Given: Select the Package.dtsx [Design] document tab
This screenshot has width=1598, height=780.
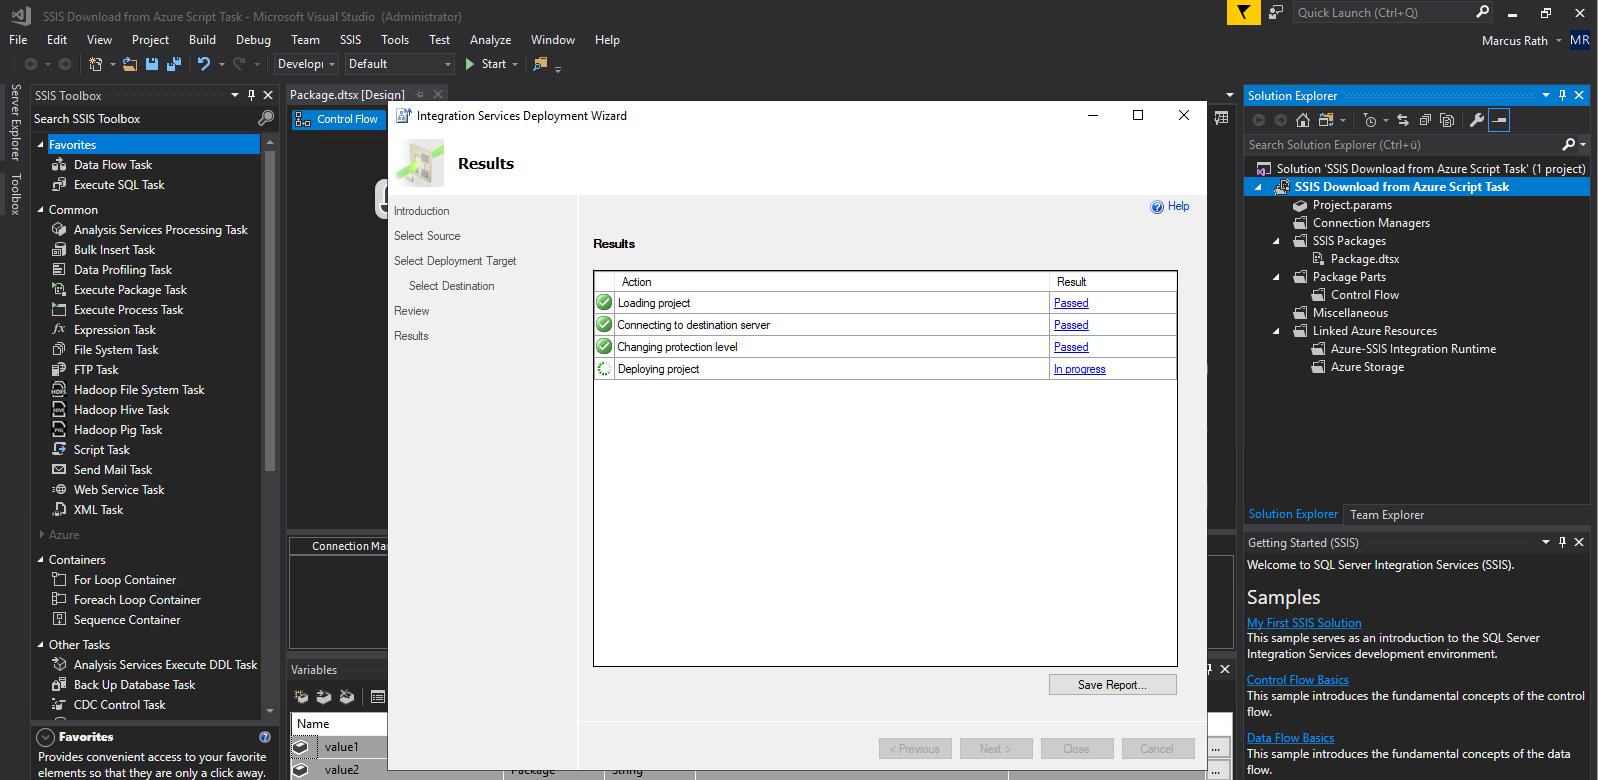Looking at the screenshot, I should click(347, 95).
